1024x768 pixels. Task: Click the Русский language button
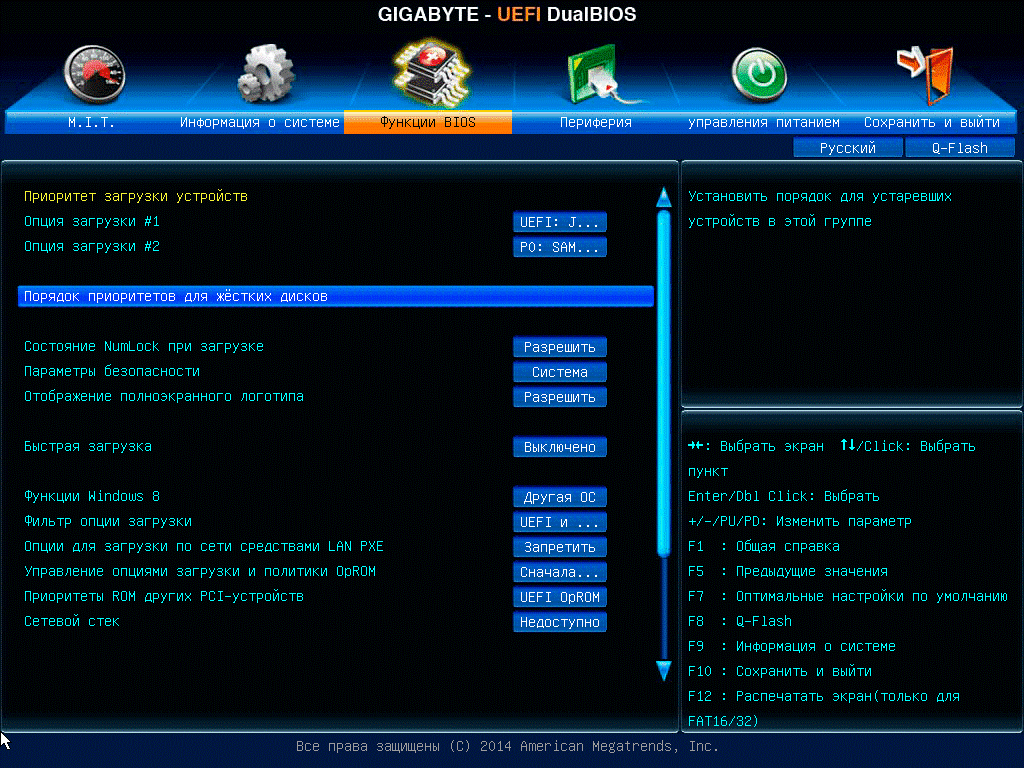[x=848, y=148]
